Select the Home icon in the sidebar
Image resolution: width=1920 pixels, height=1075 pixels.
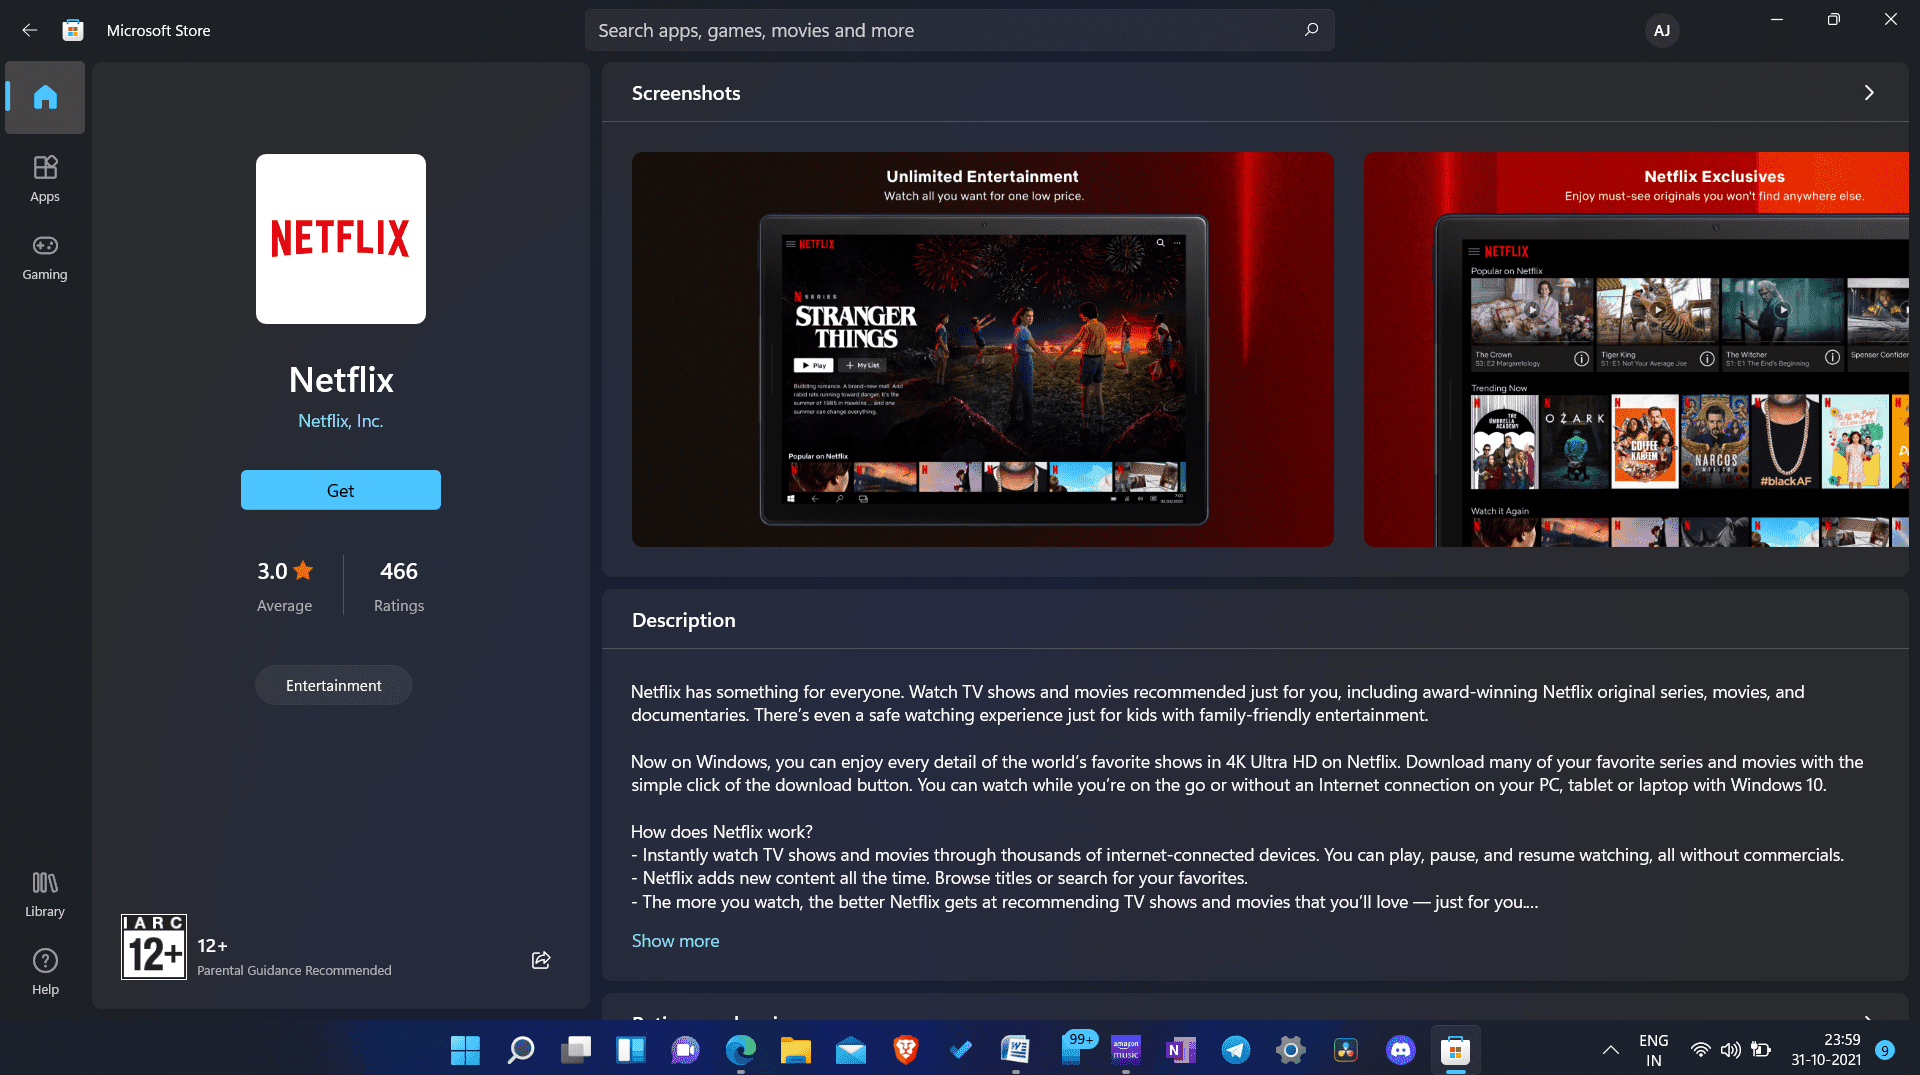[x=44, y=97]
